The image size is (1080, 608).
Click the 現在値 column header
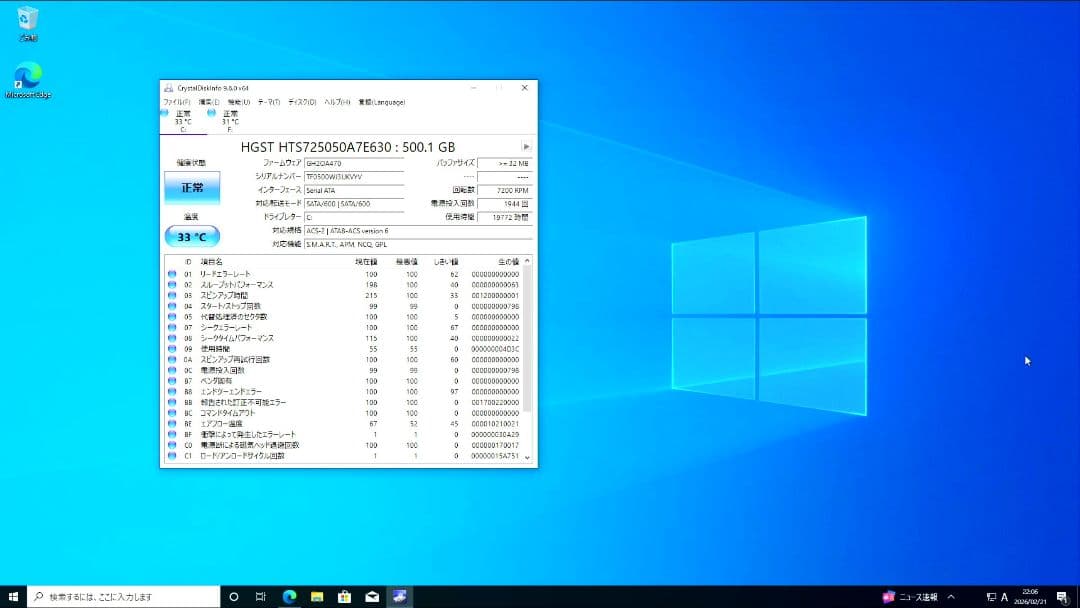click(x=366, y=262)
